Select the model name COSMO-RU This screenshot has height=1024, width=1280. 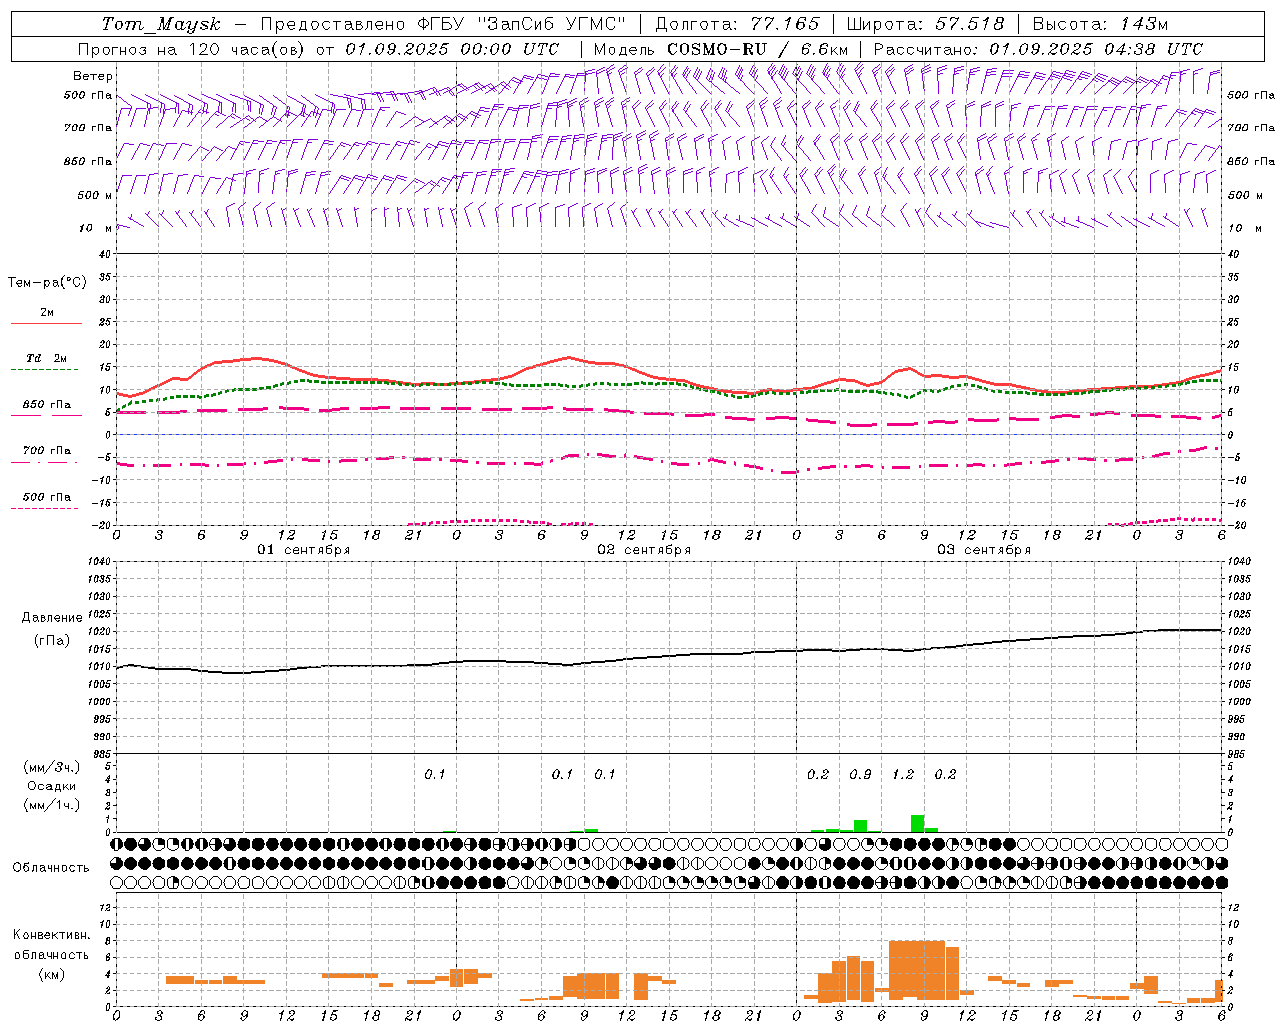(x=717, y=49)
